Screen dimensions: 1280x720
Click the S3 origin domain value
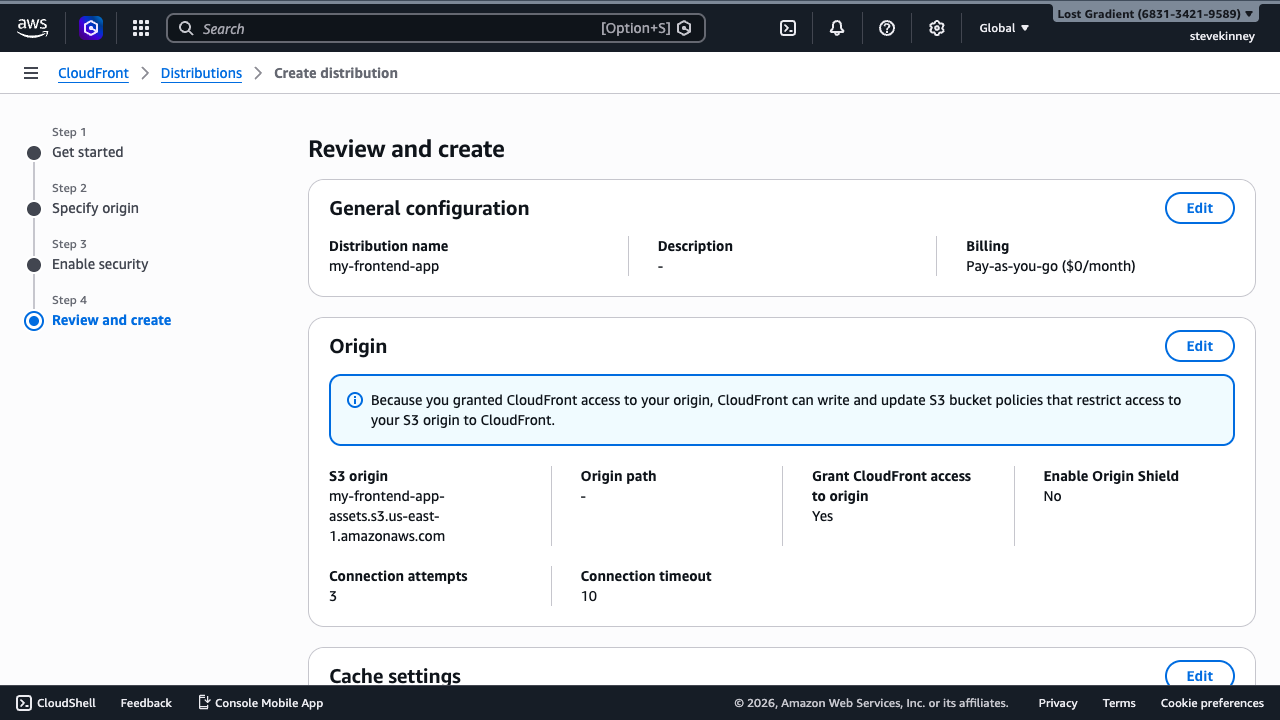[387, 516]
